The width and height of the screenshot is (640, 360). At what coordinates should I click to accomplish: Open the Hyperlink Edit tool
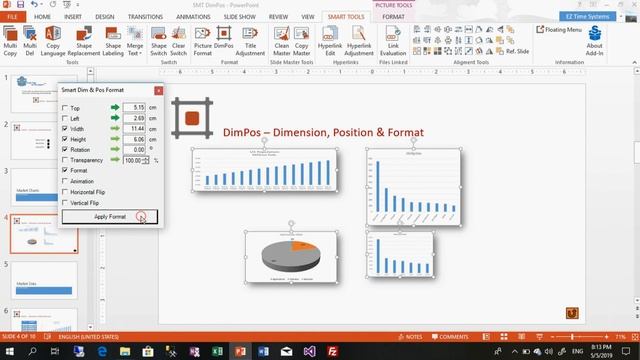coord(330,41)
